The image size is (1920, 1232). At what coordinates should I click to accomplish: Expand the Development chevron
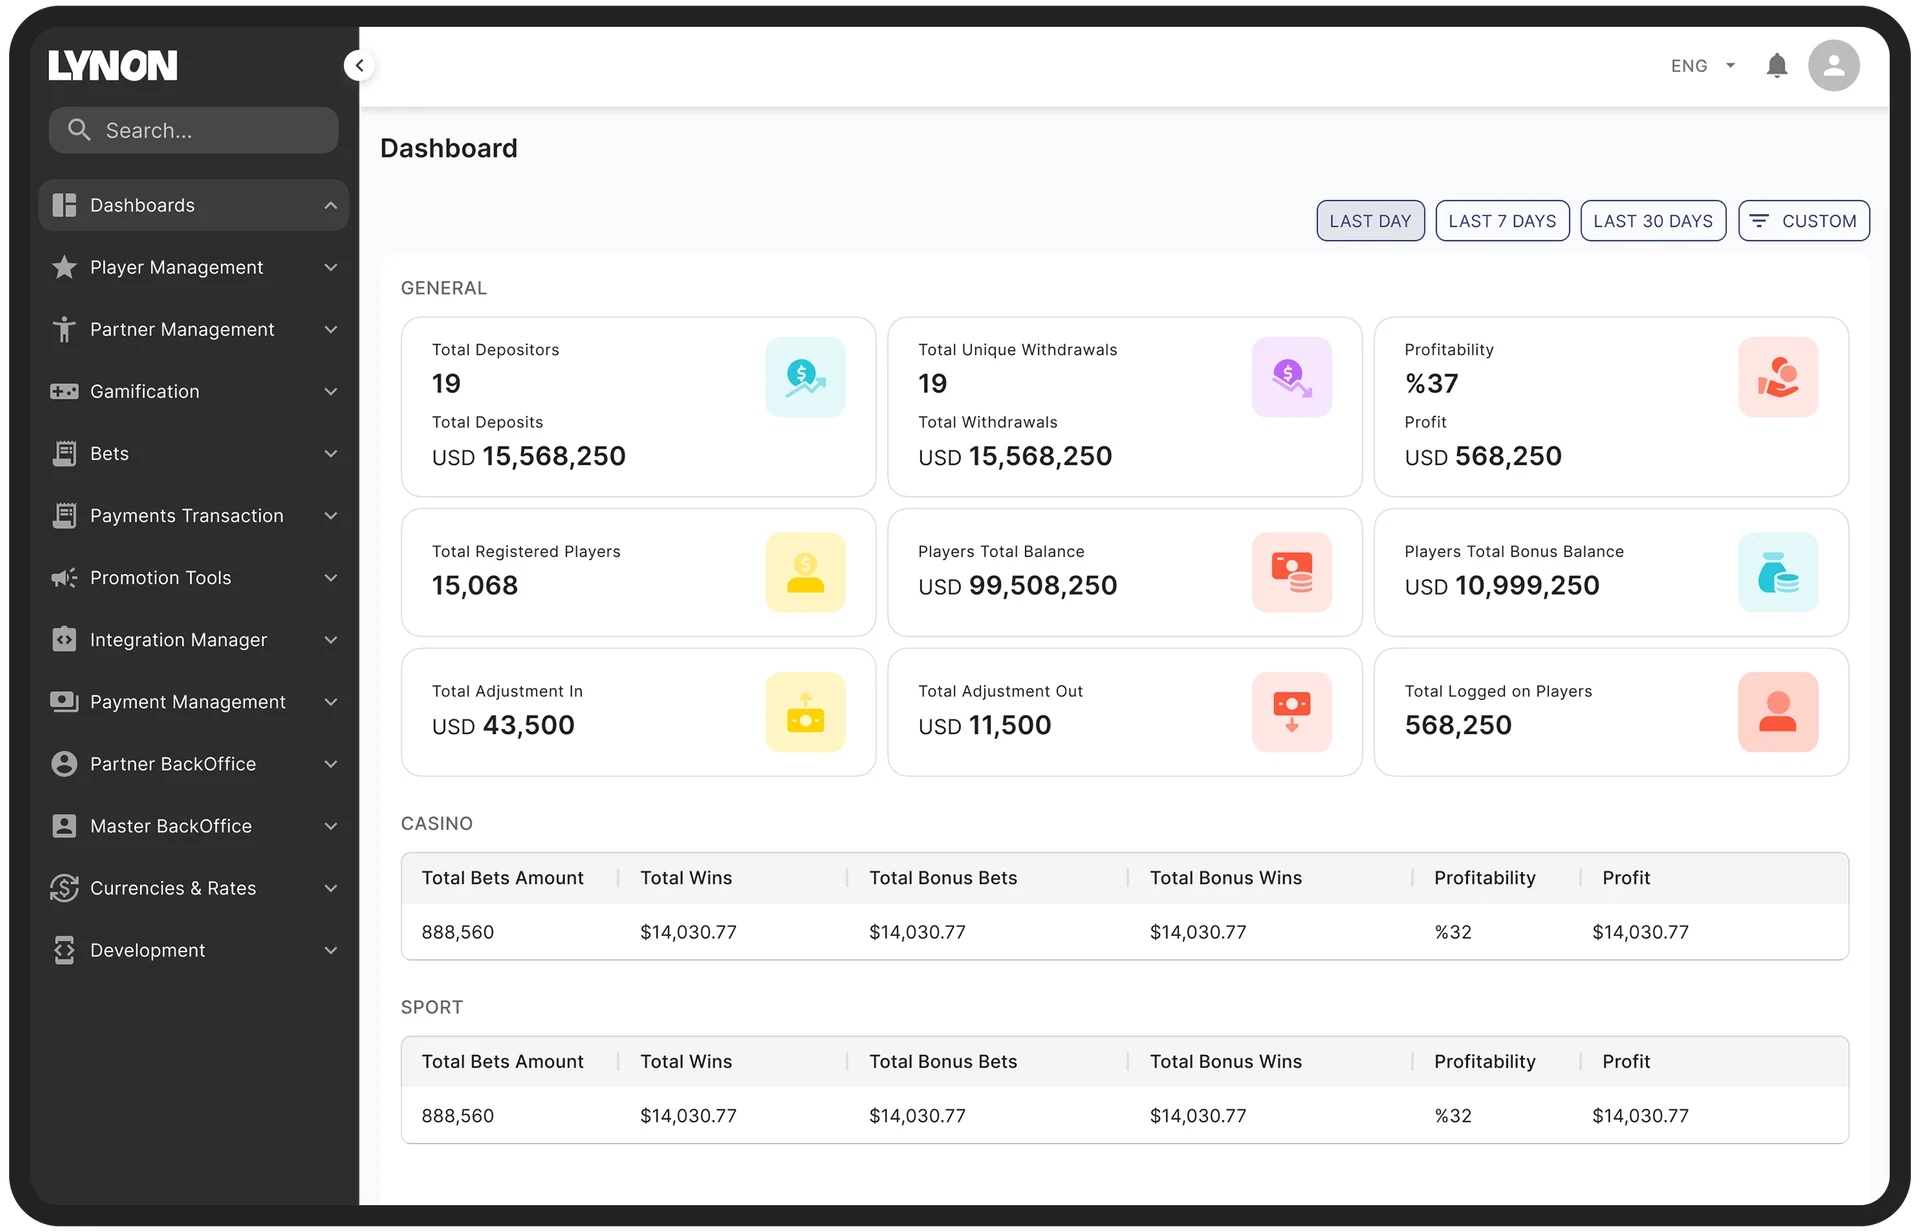pyautogui.click(x=330, y=950)
